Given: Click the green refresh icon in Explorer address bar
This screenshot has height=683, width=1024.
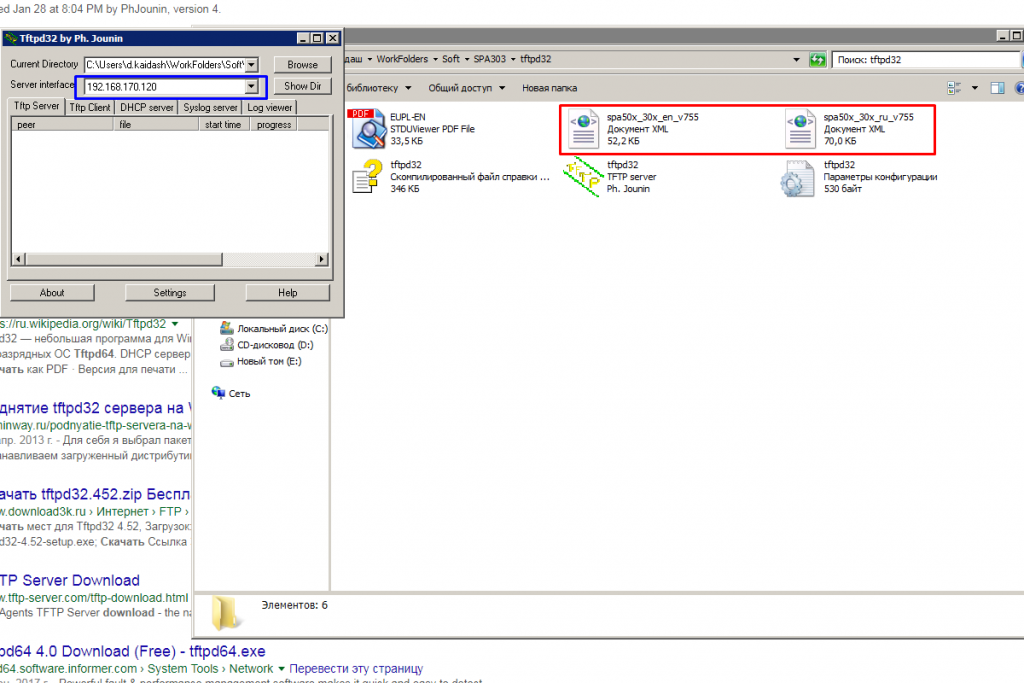Looking at the screenshot, I should [x=817, y=60].
